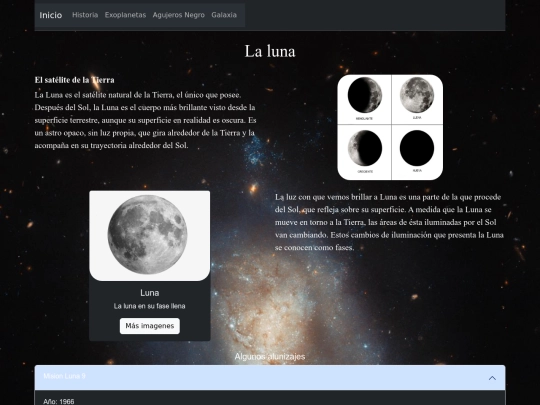Navigate to Agujeros Negro
This screenshot has width=540, height=405.
pyautogui.click(x=178, y=15)
